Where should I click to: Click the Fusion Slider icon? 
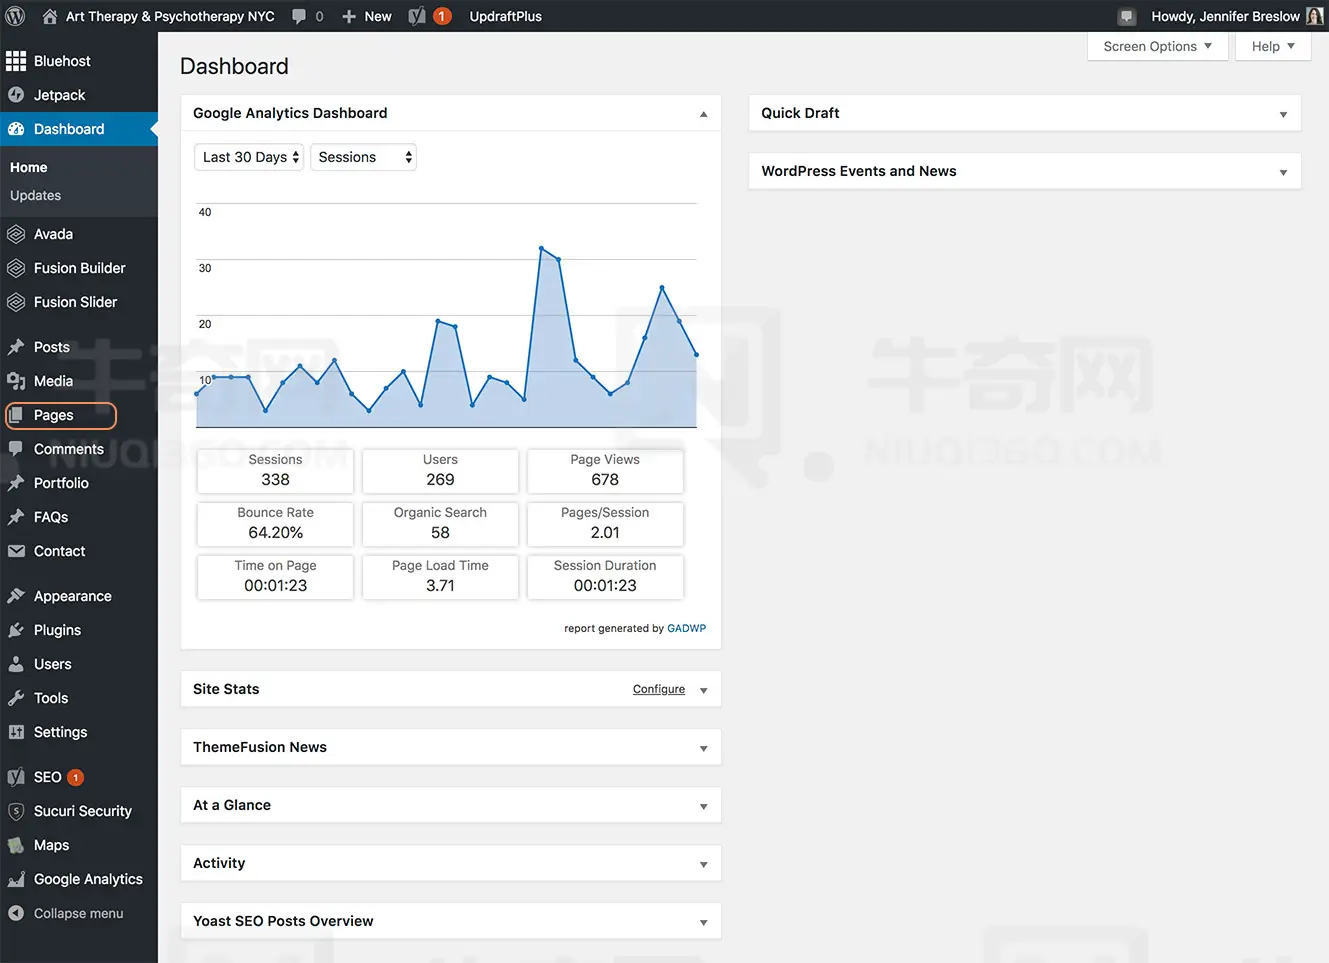pyautogui.click(x=16, y=302)
